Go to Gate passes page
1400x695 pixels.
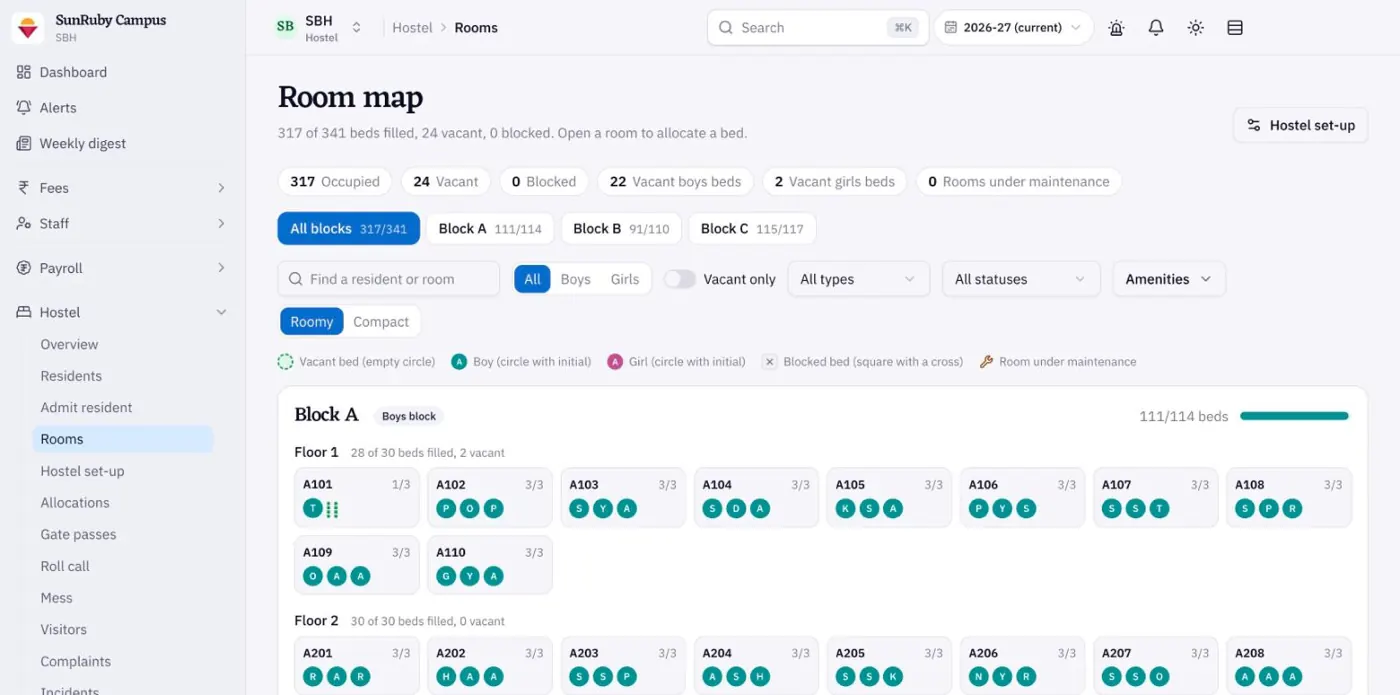pyautogui.click(x=78, y=535)
